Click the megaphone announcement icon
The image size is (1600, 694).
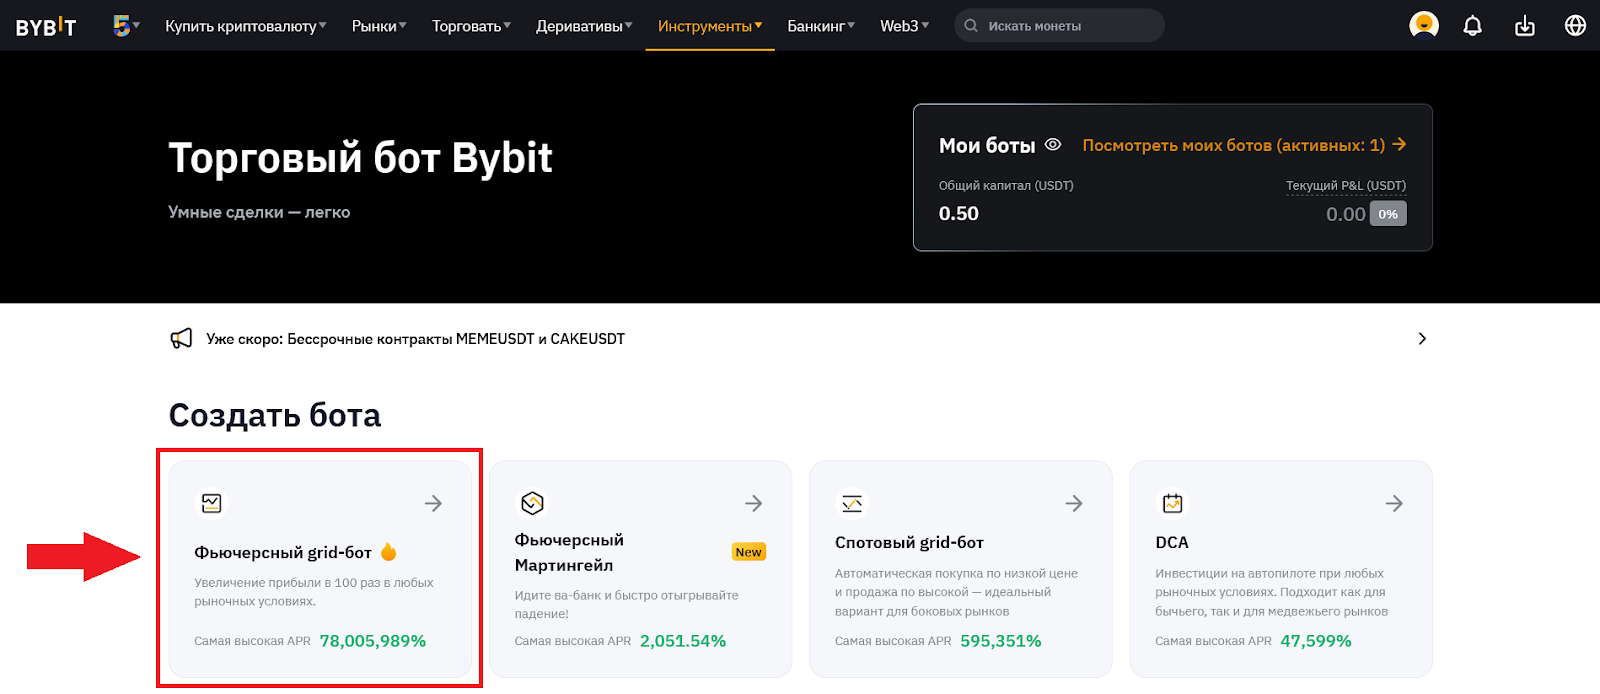(x=181, y=339)
